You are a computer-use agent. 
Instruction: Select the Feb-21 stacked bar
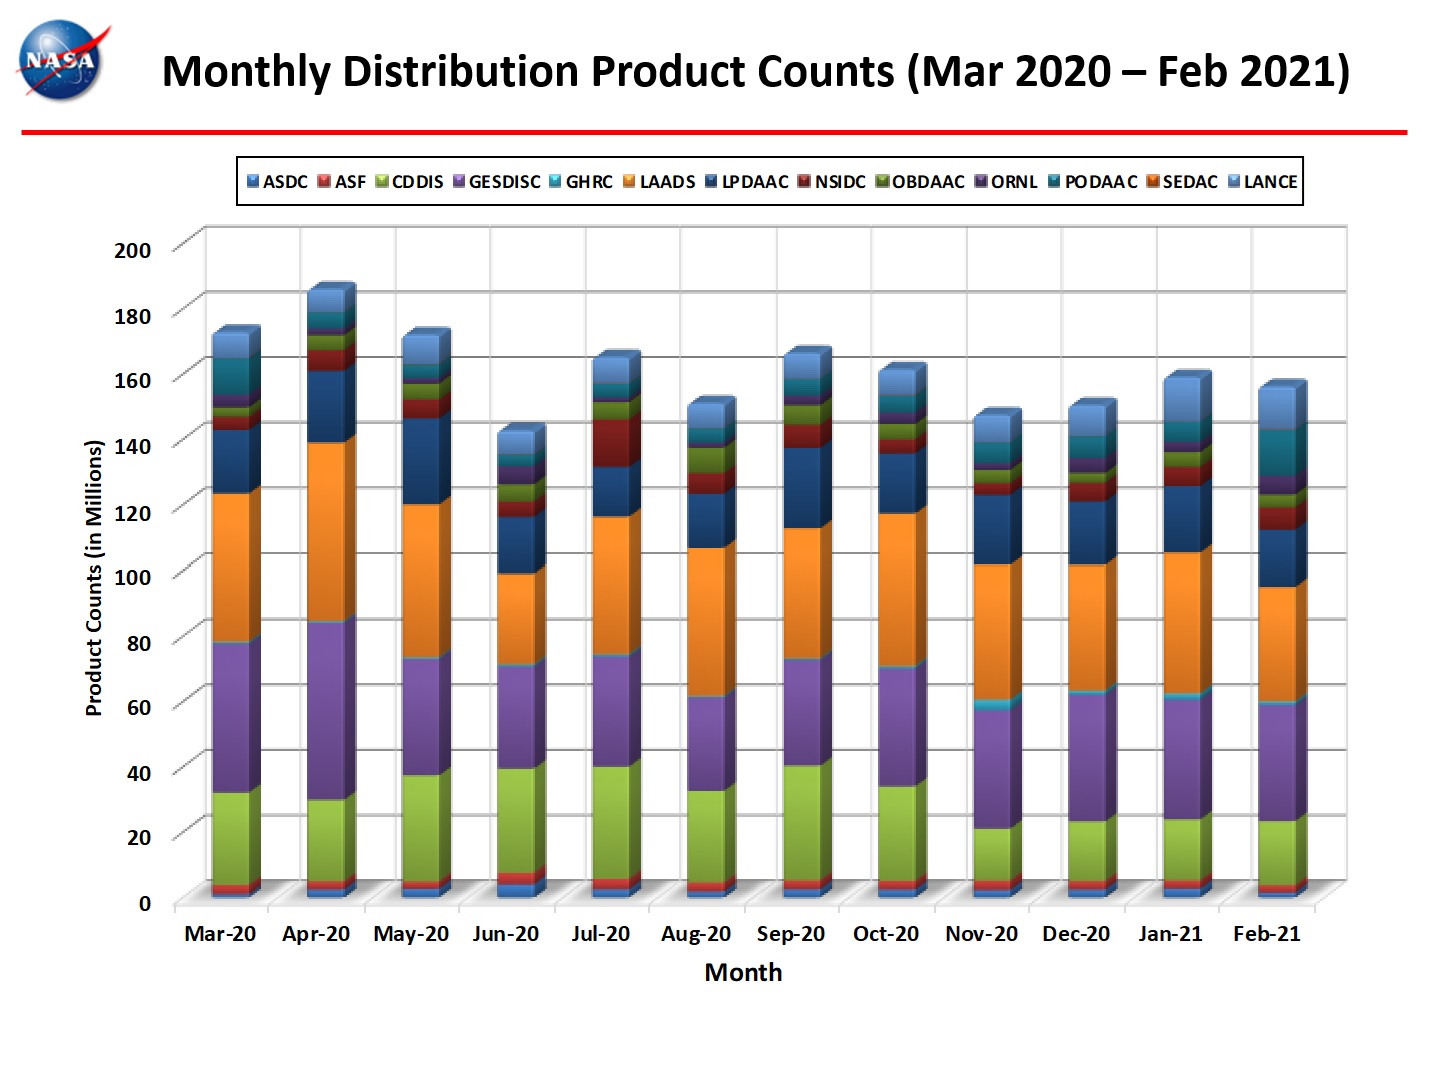1283,638
